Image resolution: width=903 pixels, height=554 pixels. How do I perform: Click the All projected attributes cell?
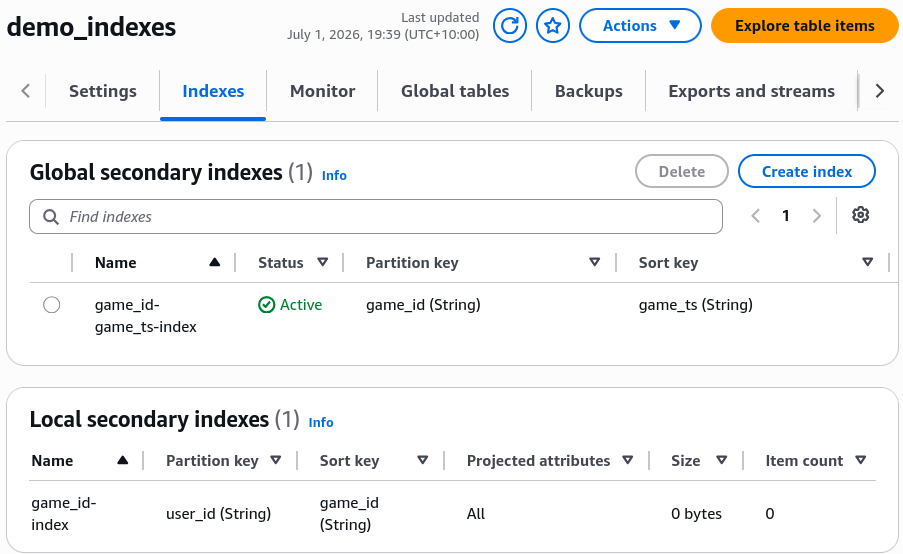476,514
